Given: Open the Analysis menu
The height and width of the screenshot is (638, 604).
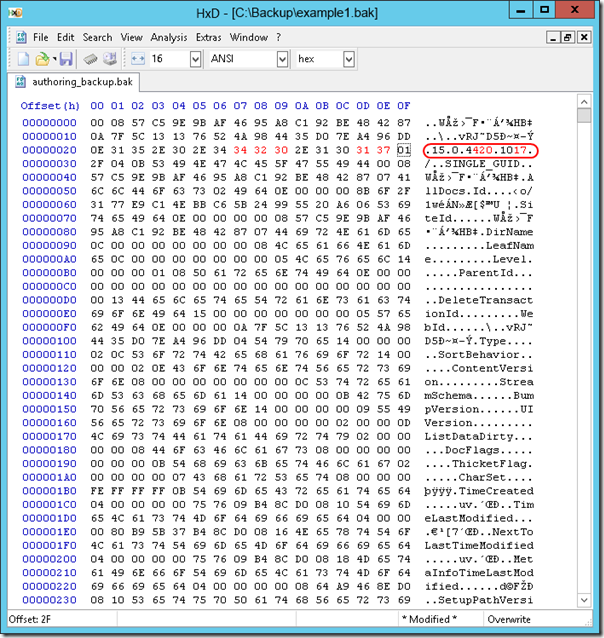Looking at the screenshot, I should point(169,37).
